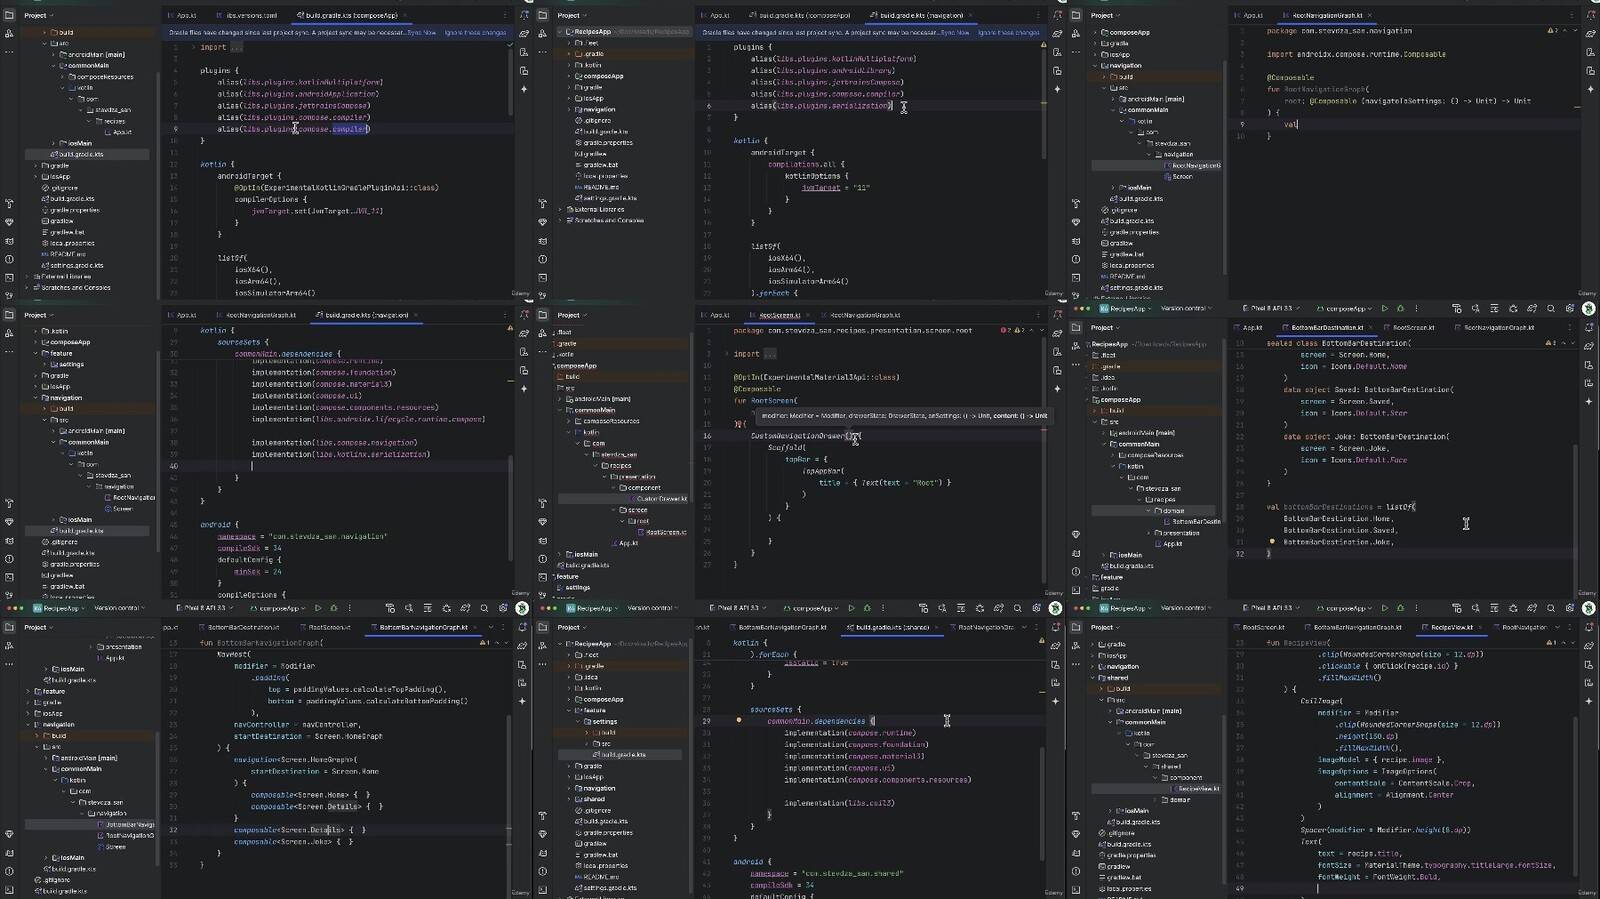Viewport: 1600px width, 899px height.
Task: Open the account avatar in build.gradle.kts (shared) window toolbar
Action: pyautogui.click(x=1055, y=608)
